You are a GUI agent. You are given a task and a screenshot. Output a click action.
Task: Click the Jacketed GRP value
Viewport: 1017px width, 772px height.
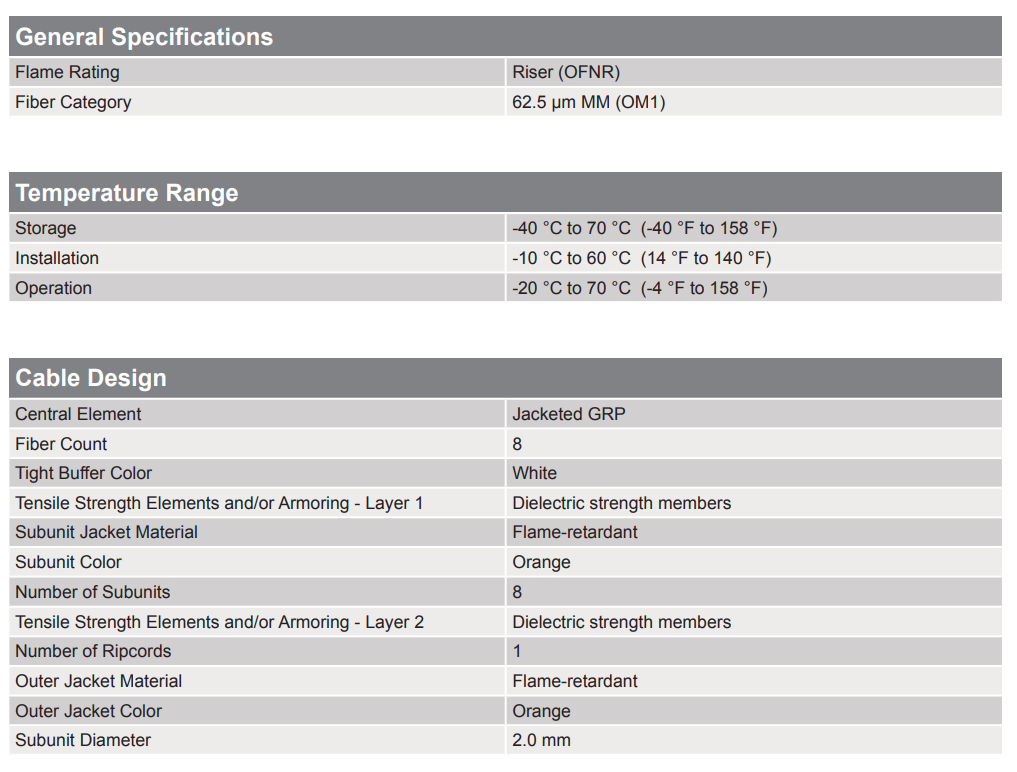click(x=568, y=414)
